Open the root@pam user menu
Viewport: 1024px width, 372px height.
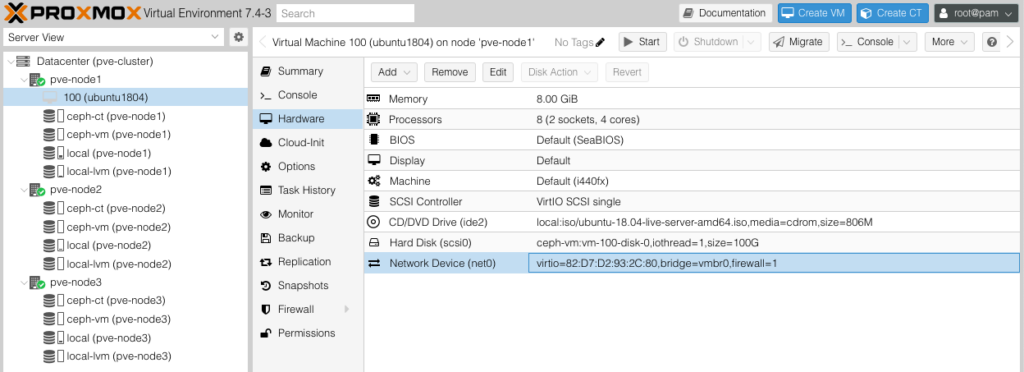point(976,13)
